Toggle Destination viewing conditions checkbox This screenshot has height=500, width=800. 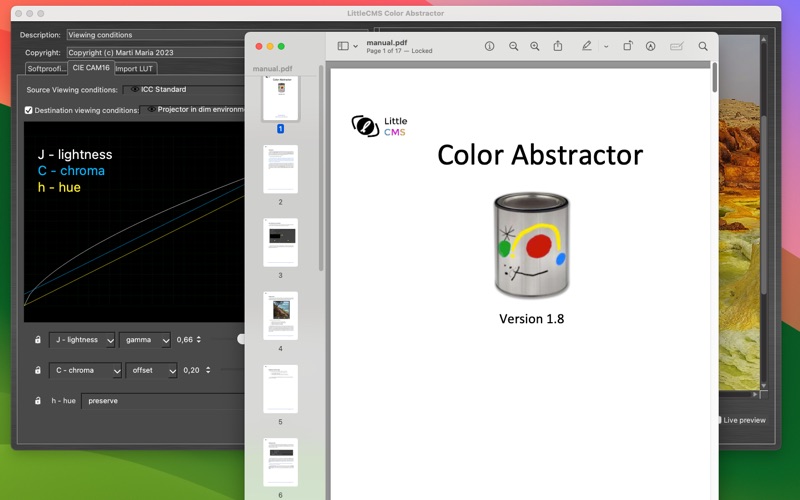point(29,110)
